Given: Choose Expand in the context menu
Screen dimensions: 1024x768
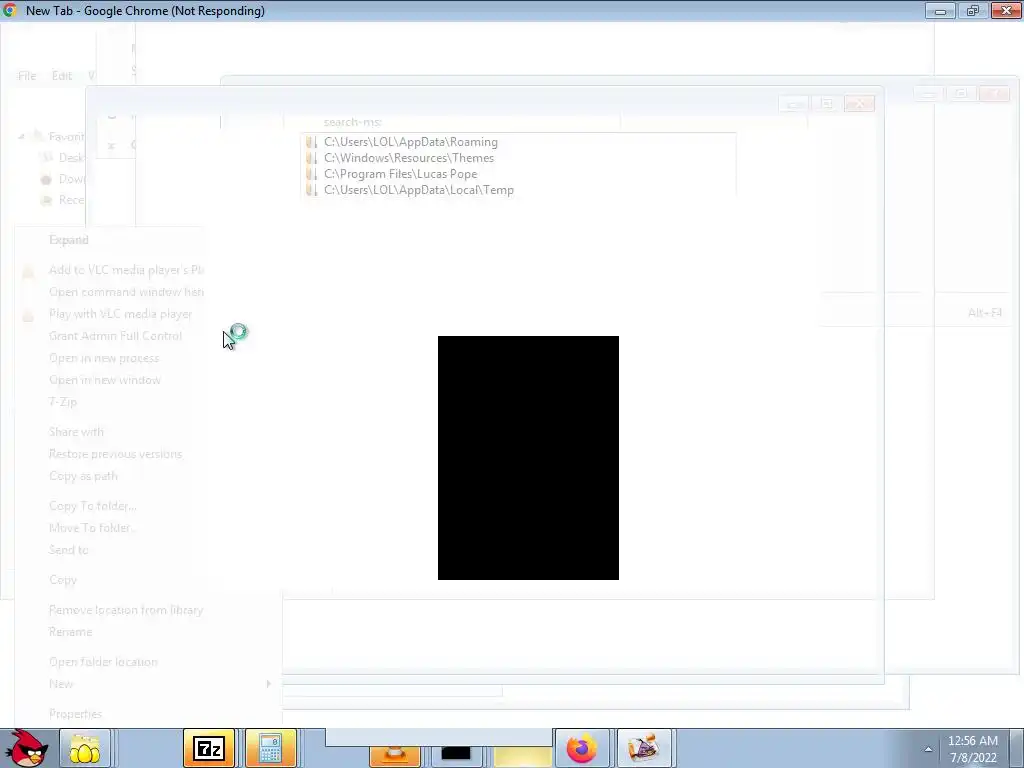Looking at the screenshot, I should [69, 240].
